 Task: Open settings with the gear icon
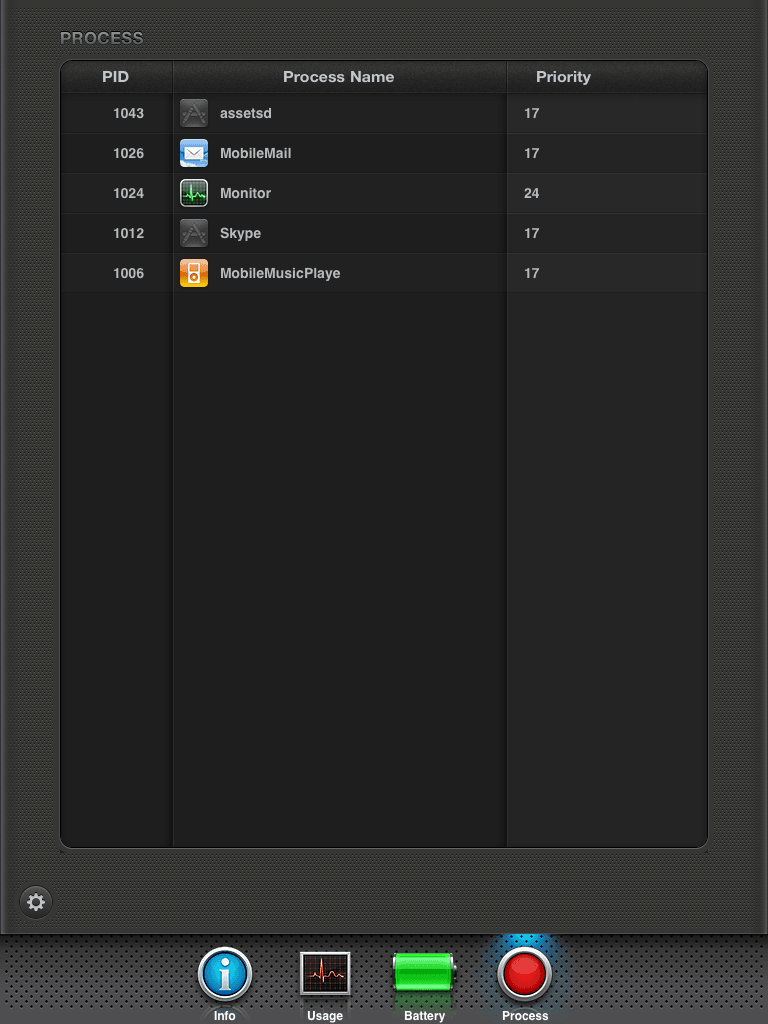coord(36,902)
